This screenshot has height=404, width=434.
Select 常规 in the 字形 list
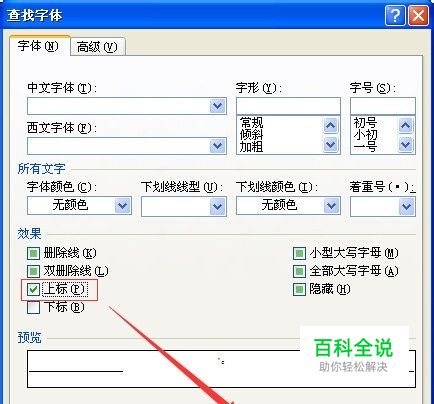[252, 123]
